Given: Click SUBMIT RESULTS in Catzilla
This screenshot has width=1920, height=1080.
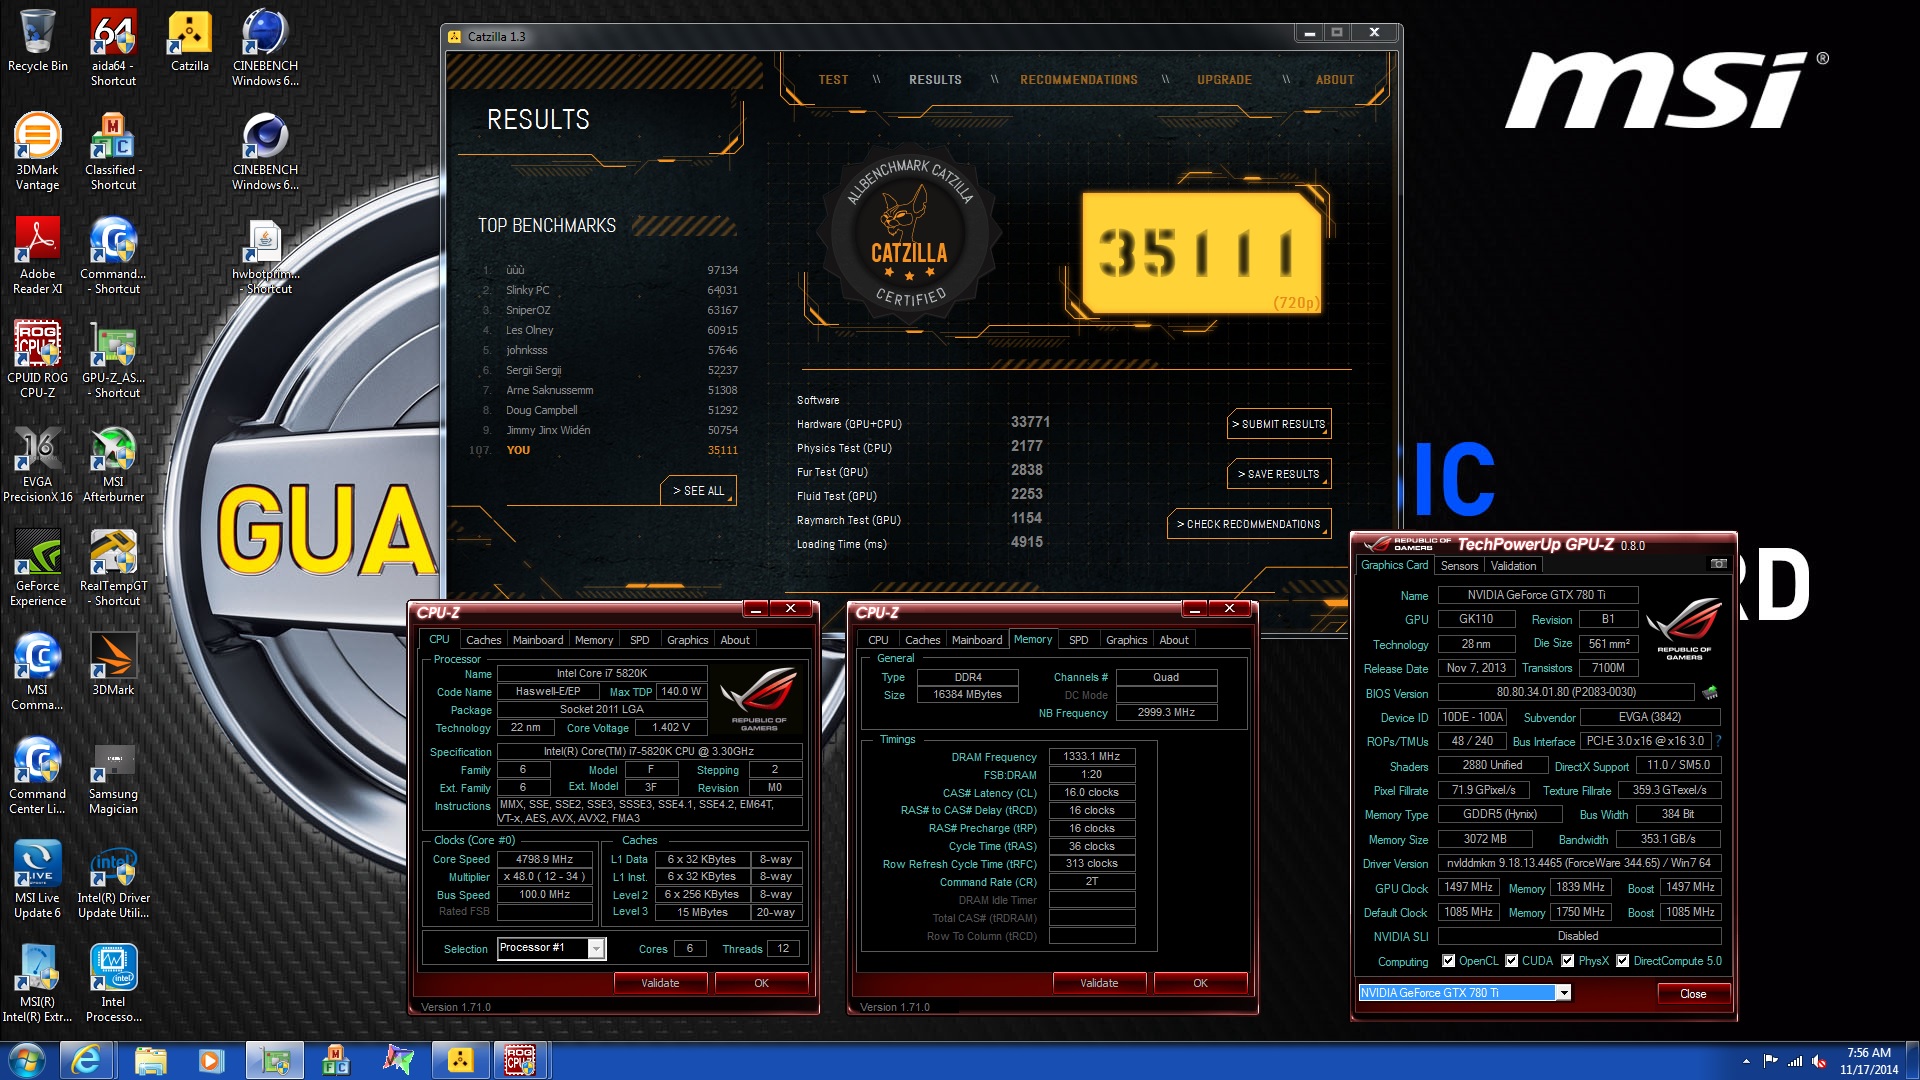Looking at the screenshot, I should pyautogui.click(x=1279, y=424).
